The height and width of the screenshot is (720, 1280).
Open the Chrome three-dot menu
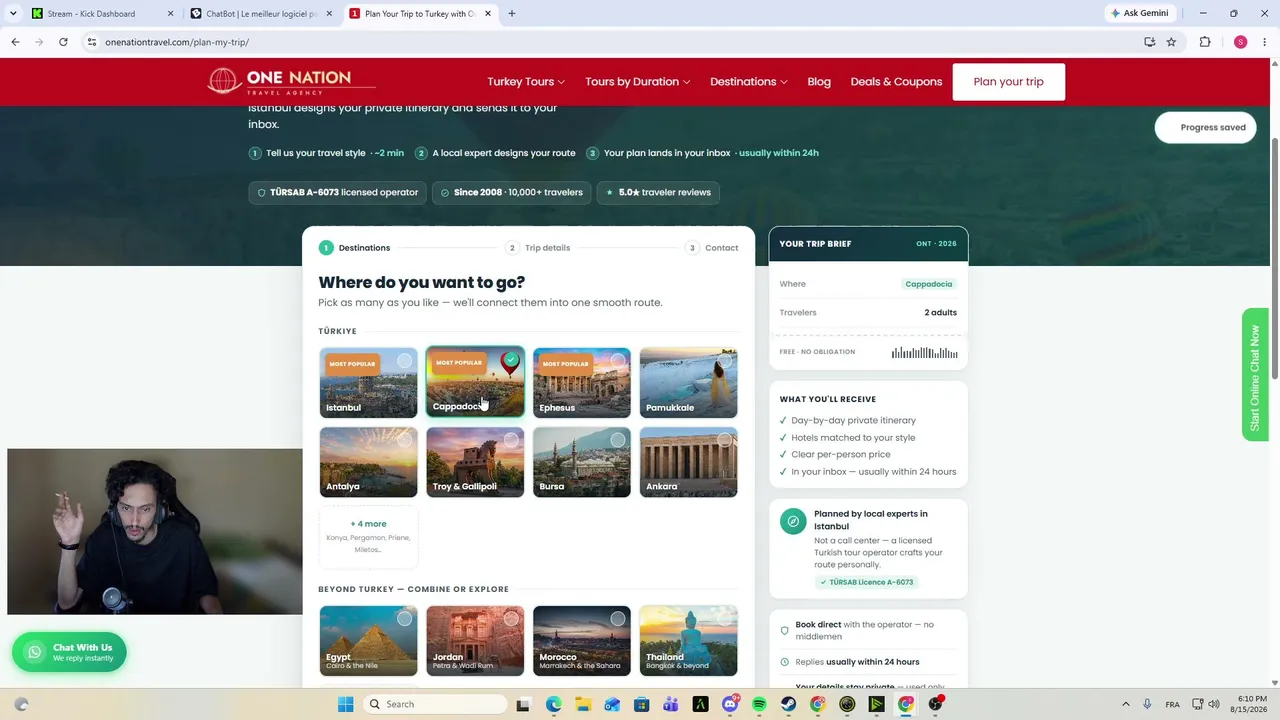[1264, 42]
